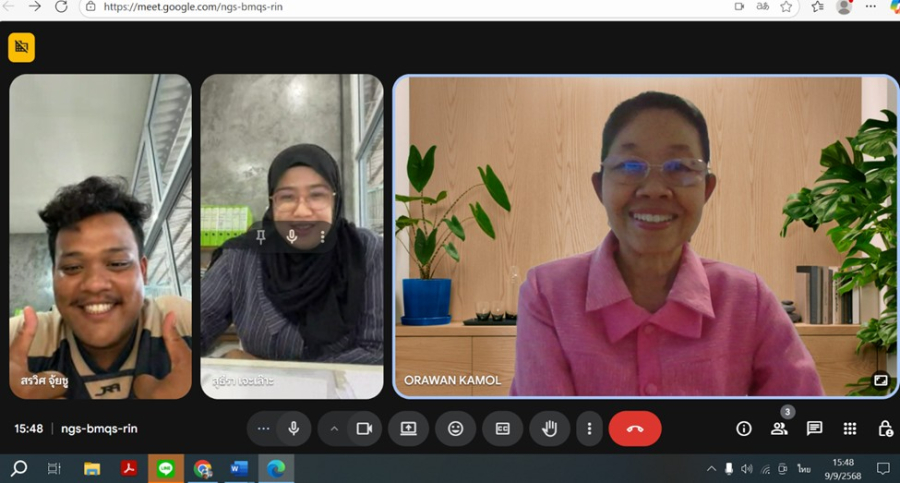Click the yellow icon at top left
900x483 pixels.
tap(21, 47)
